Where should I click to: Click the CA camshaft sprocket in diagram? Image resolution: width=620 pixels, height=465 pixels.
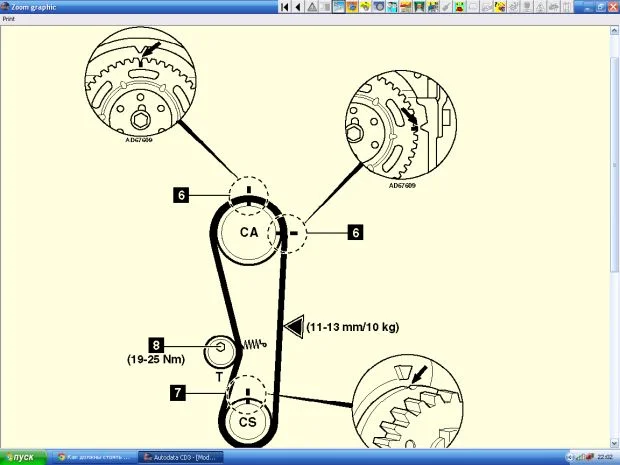click(x=248, y=232)
